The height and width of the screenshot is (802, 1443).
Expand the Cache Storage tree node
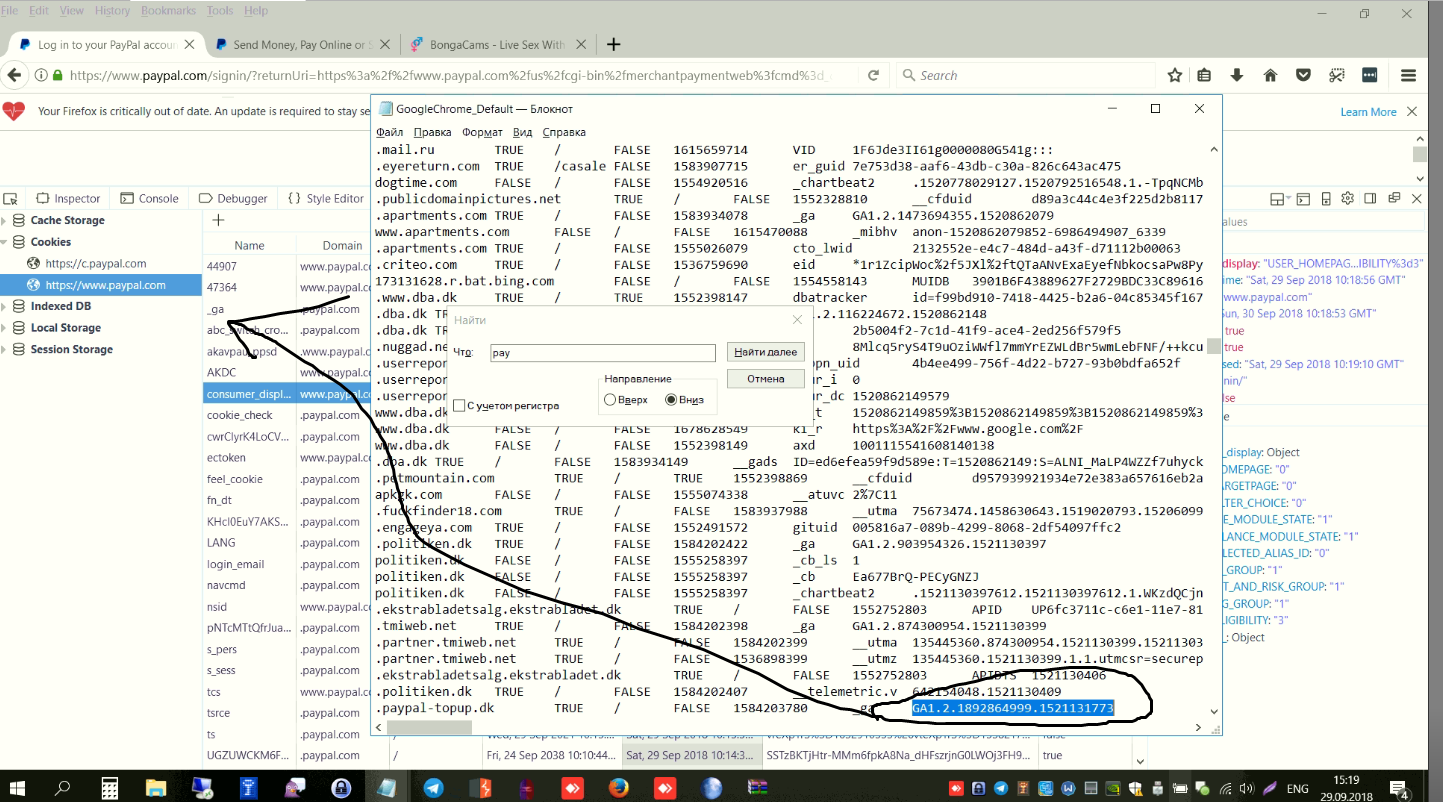point(5,220)
